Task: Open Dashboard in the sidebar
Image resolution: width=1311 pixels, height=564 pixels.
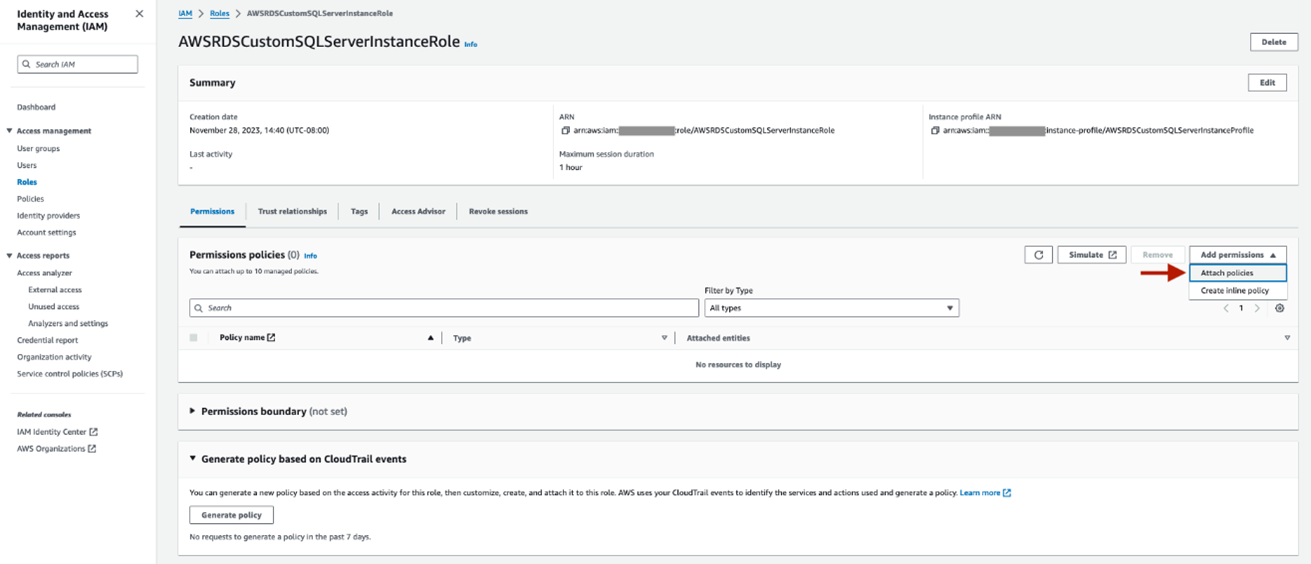Action: 36,107
